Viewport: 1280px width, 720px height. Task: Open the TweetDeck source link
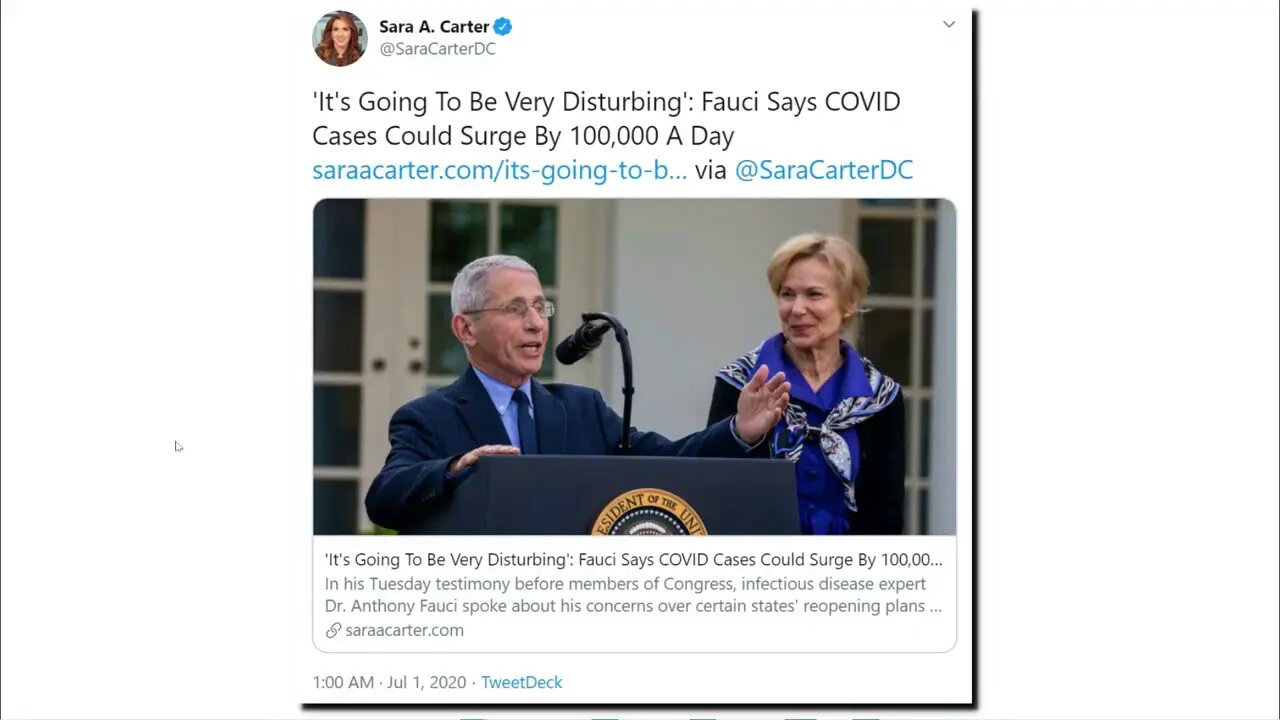(x=522, y=682)
